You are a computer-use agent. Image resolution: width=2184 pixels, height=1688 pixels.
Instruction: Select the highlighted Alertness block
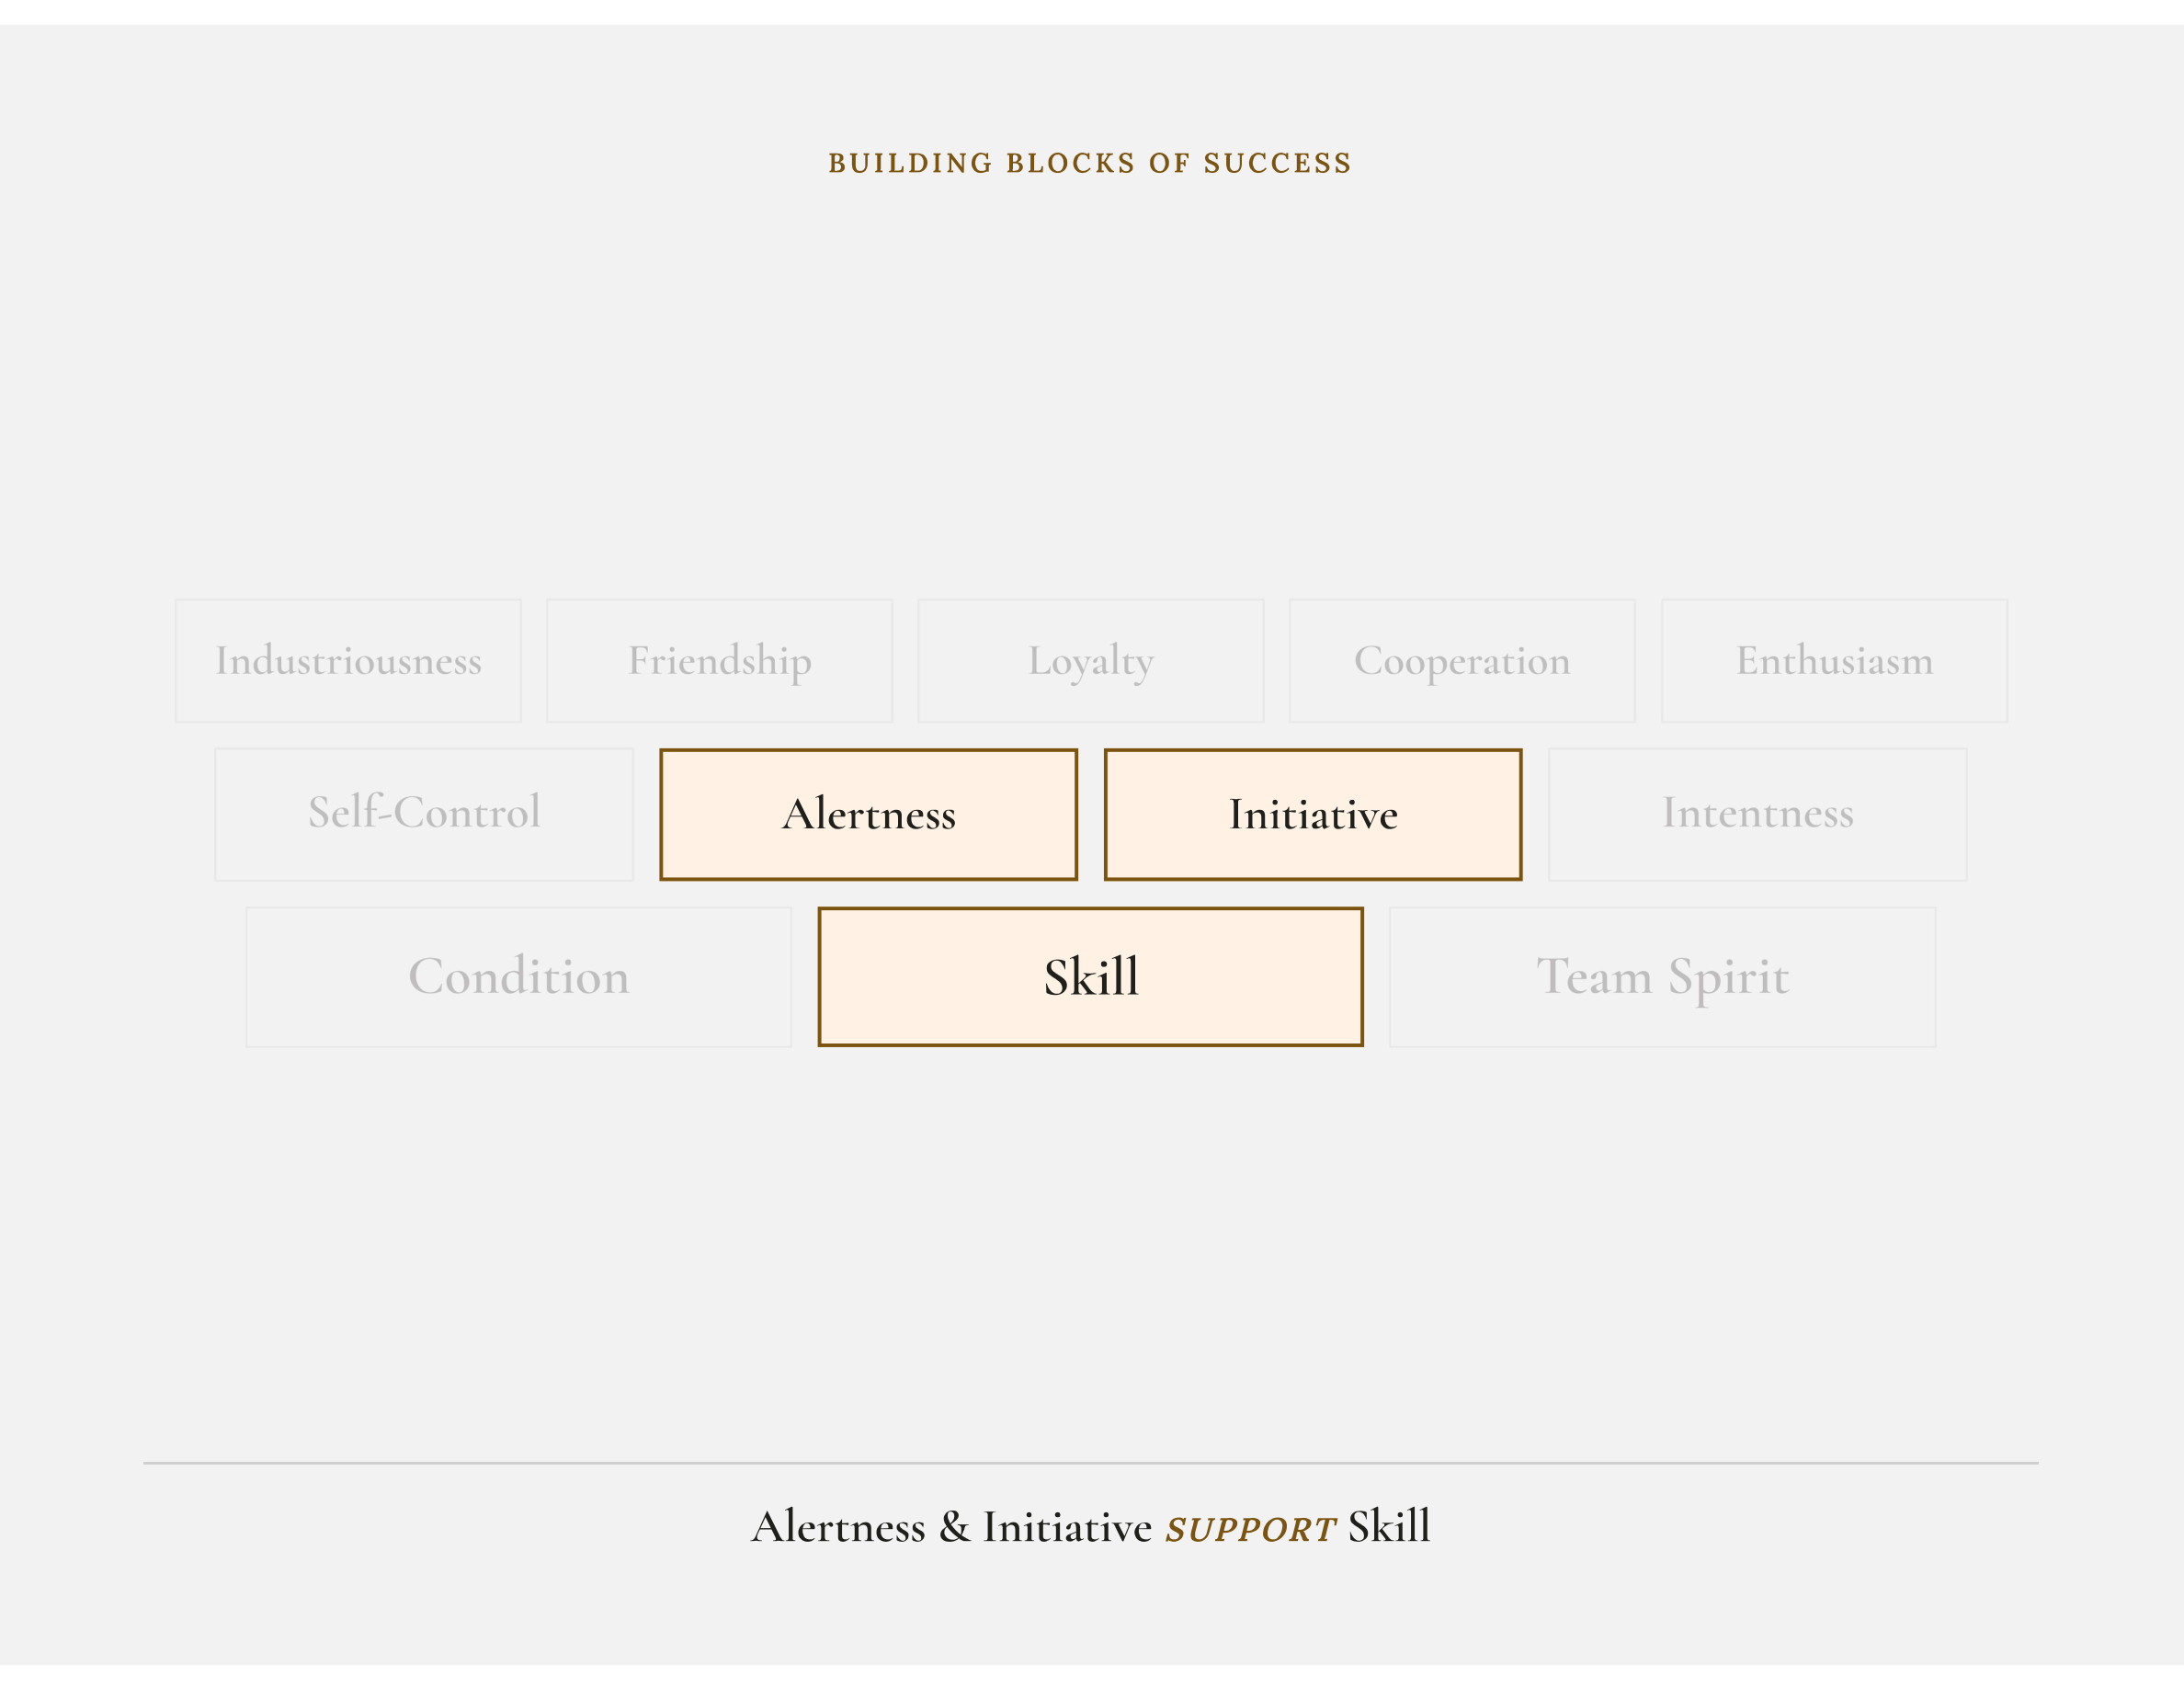(x=869, y=815)
